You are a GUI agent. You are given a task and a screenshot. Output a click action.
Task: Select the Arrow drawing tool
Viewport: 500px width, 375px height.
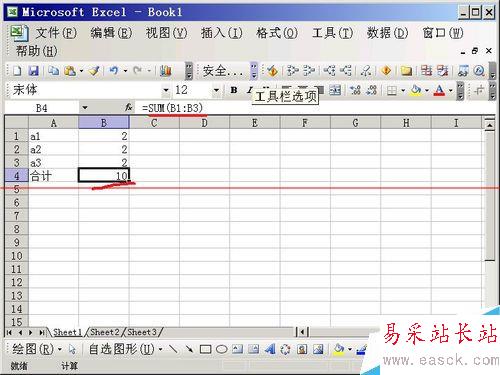click(x=189, y=349)
